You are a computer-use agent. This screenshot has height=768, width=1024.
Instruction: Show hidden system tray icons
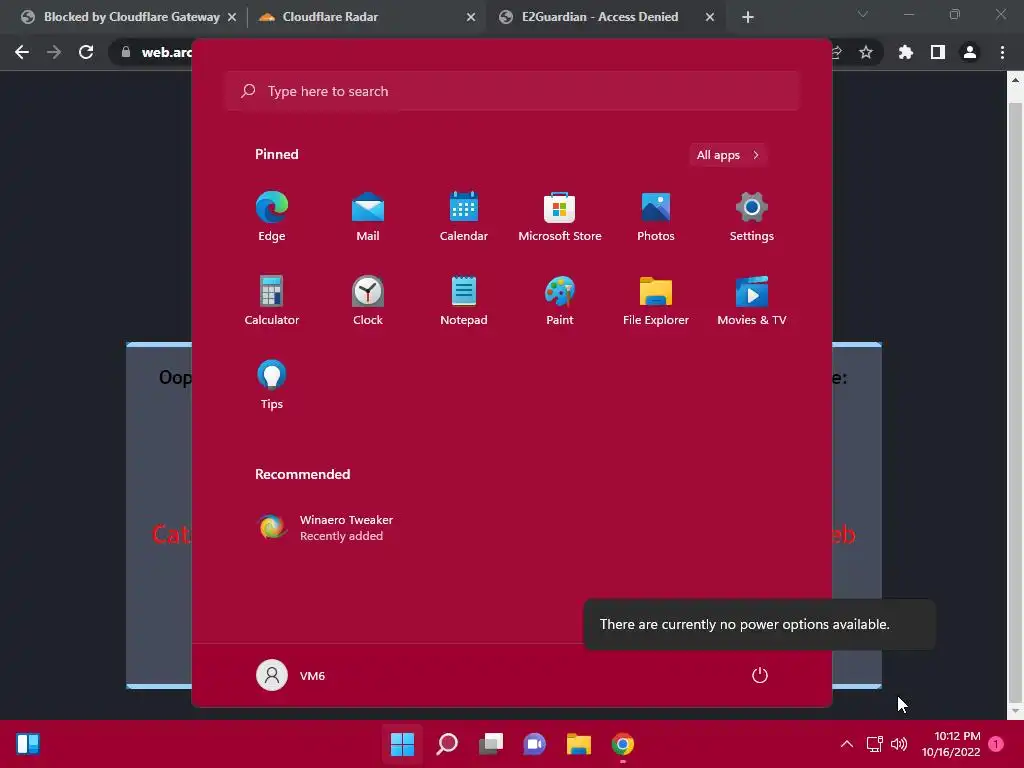846,744
